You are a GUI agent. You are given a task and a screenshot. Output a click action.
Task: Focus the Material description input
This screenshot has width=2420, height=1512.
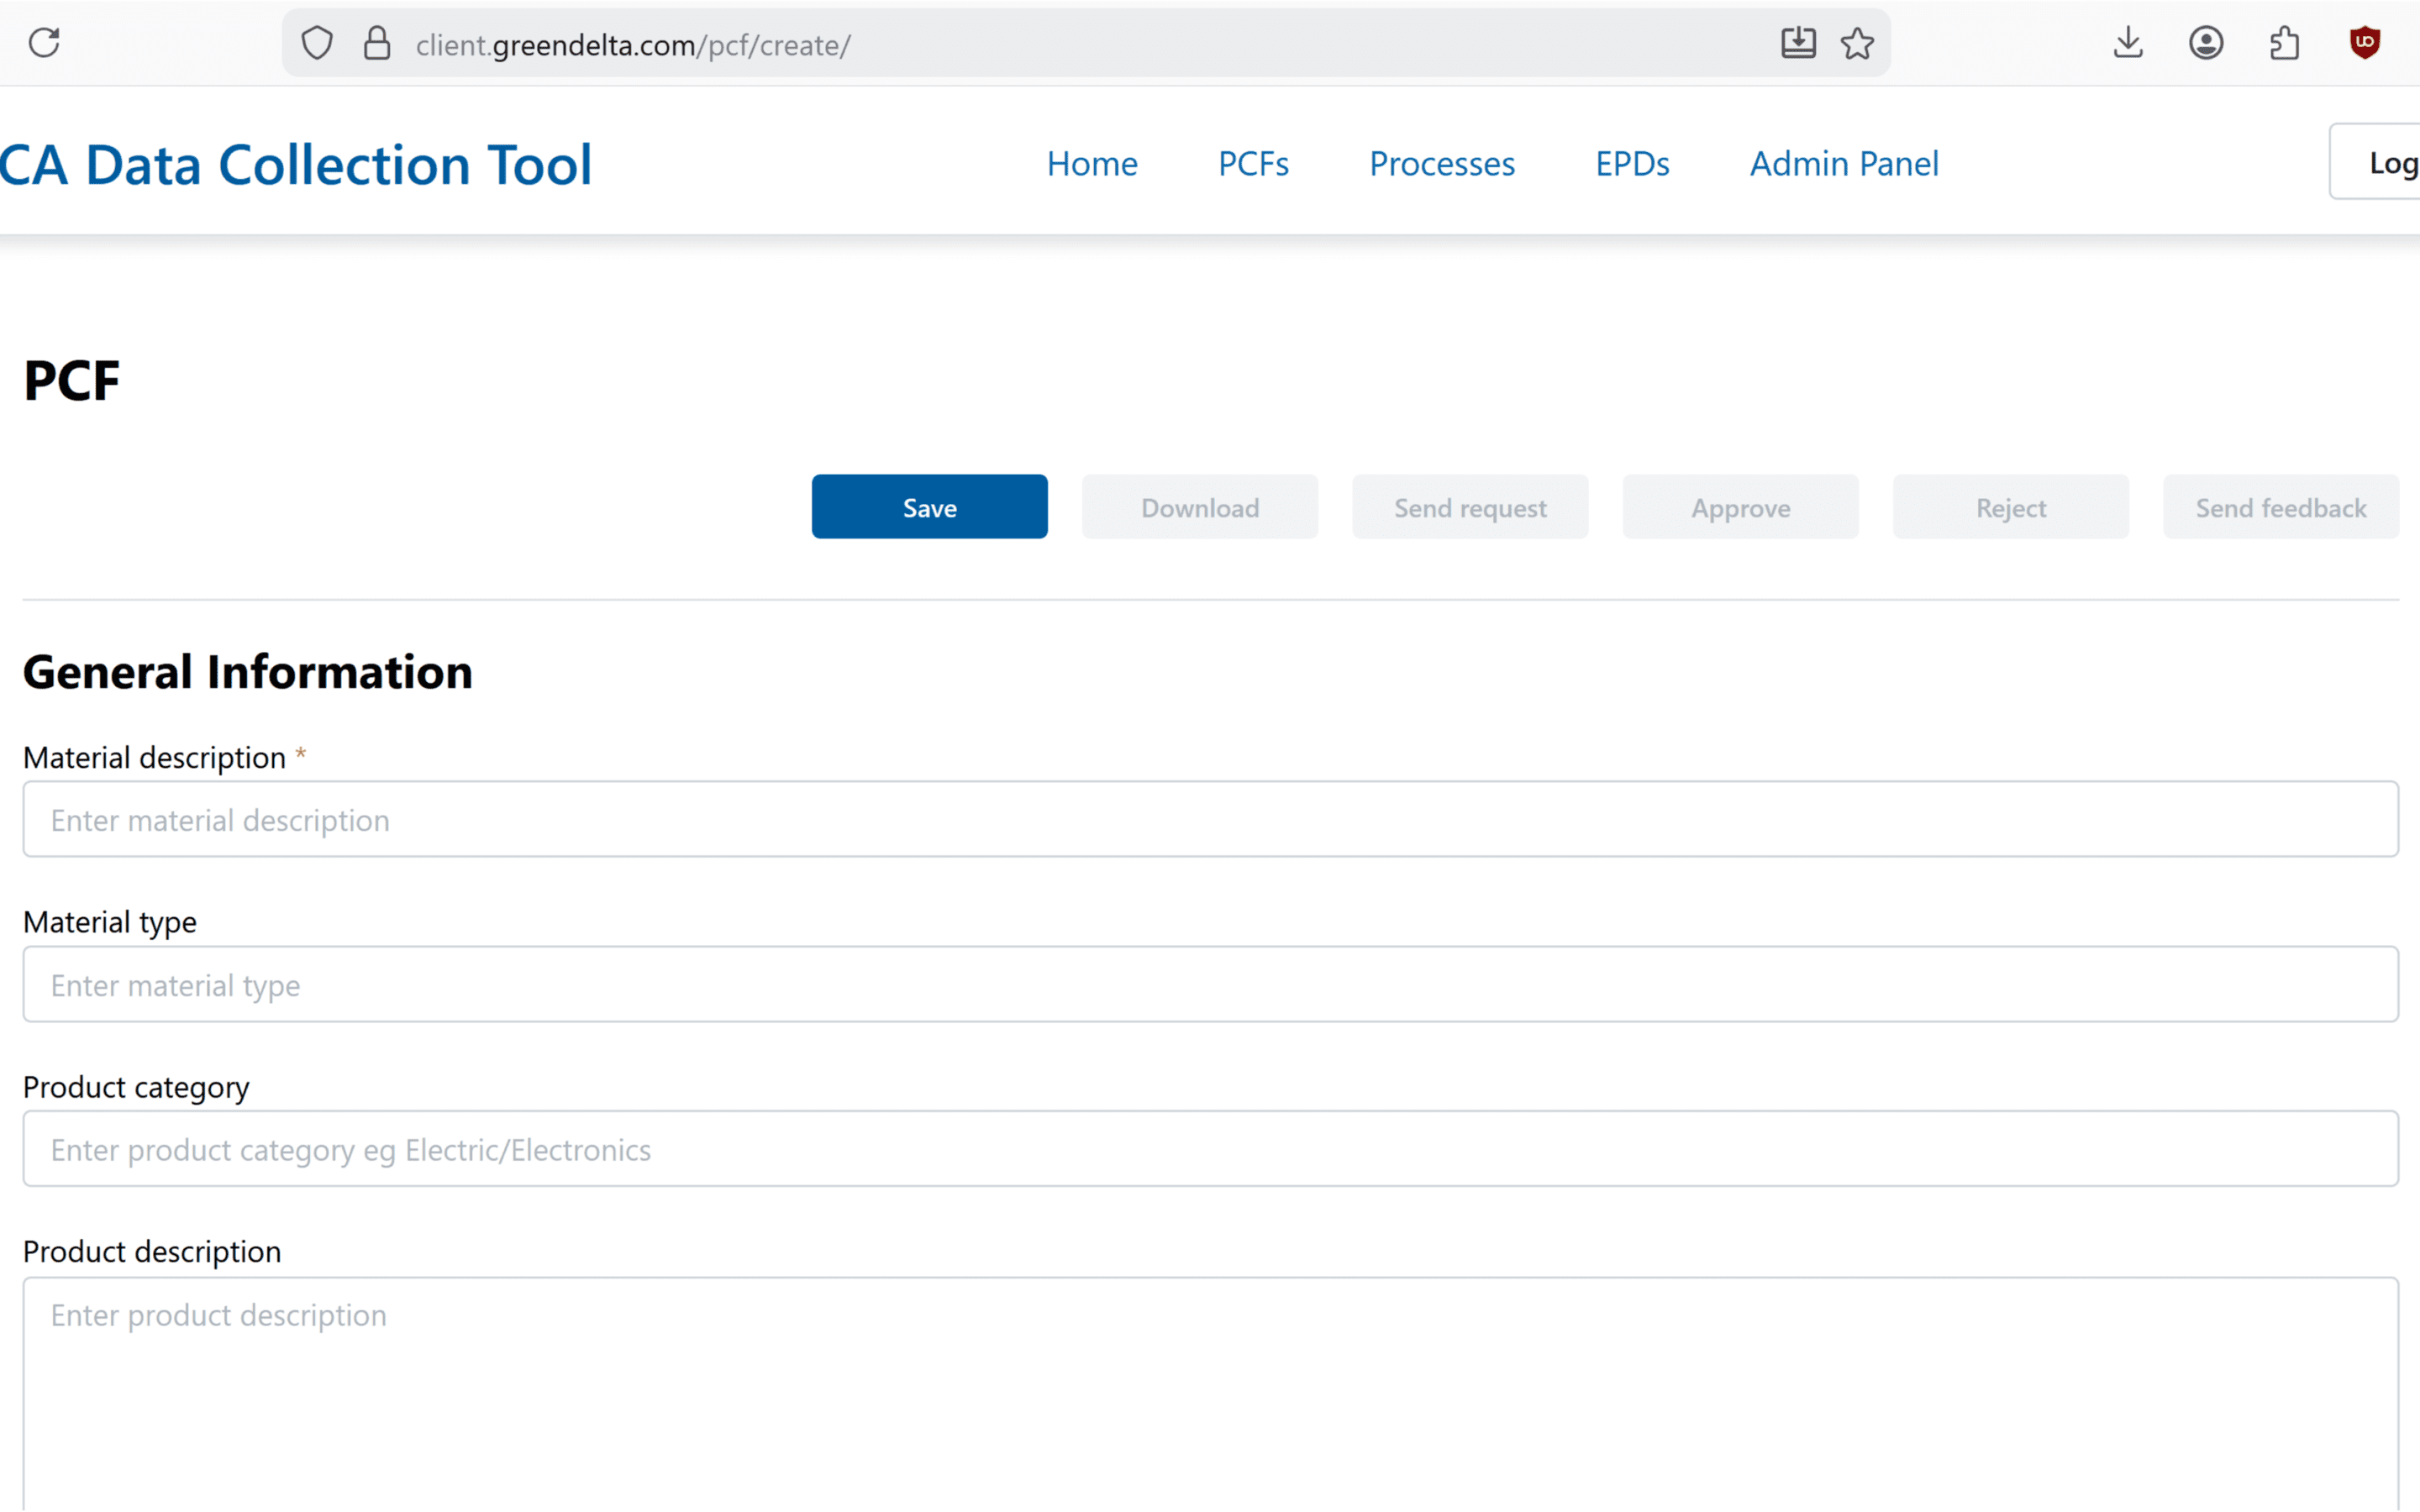click(x=1210, y=820)
